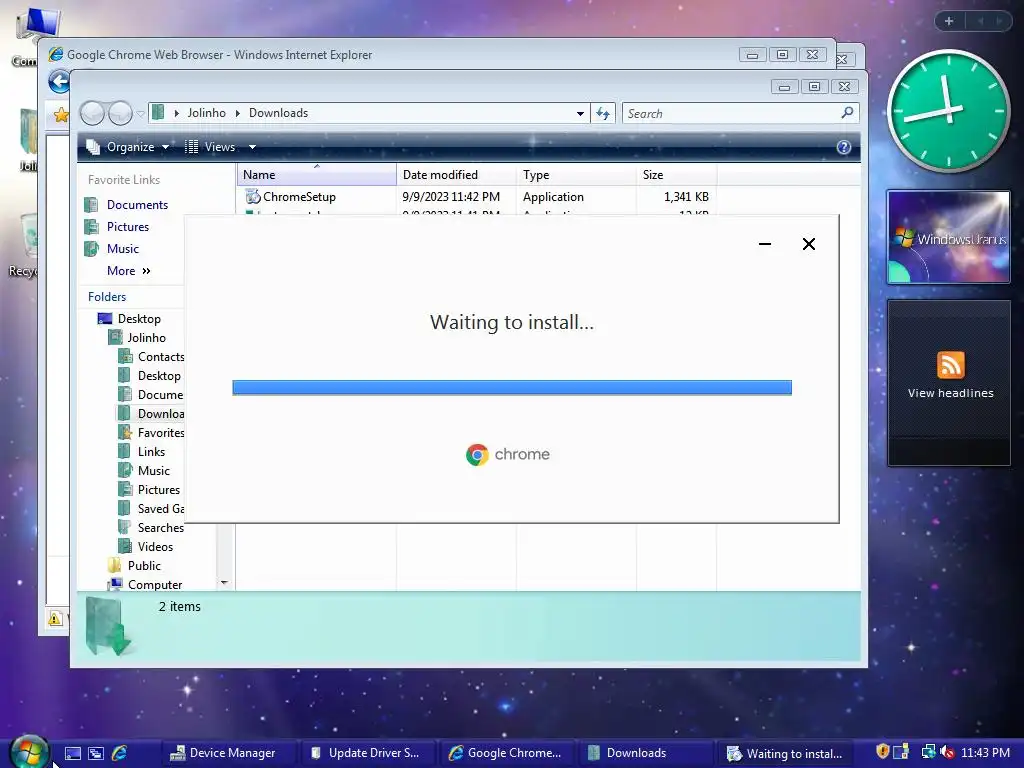Select Computer in the Folders tree
This screenshot has width=1024, height=768.
coord(155,584)
